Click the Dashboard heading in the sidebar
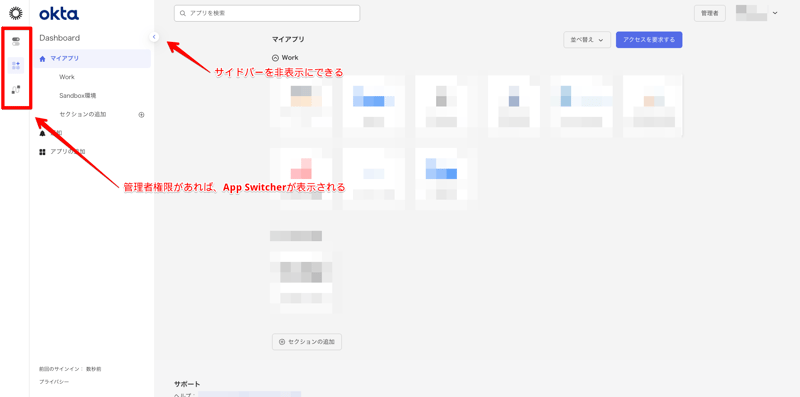Image resolution: width=800 pixels, height=397 pixels. (60, 38)
